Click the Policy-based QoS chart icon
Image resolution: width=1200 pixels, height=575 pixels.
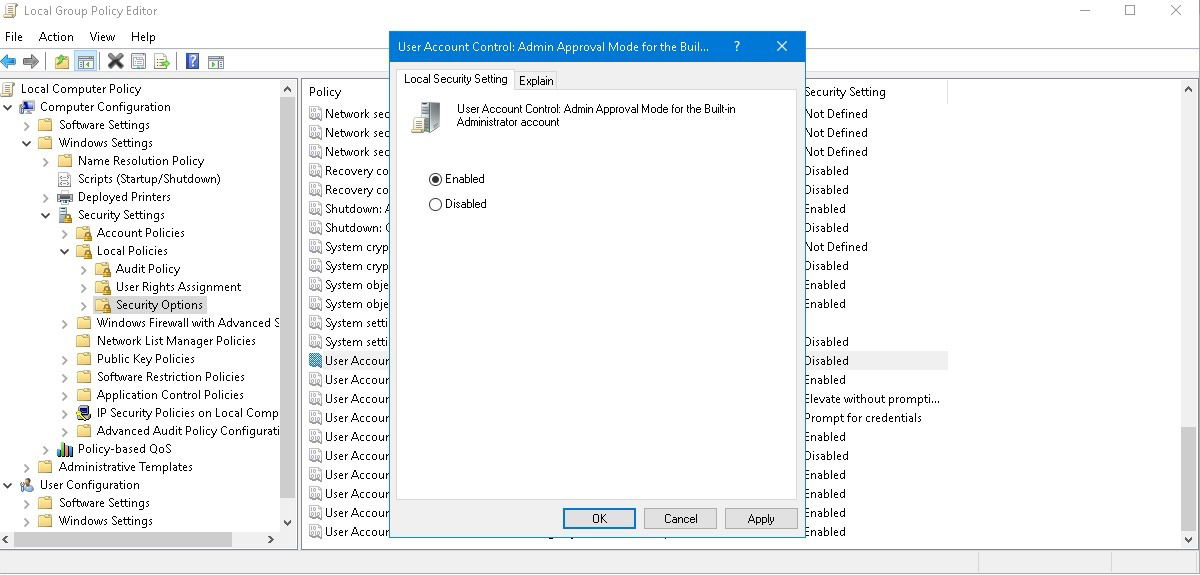[x=66, y=449]
